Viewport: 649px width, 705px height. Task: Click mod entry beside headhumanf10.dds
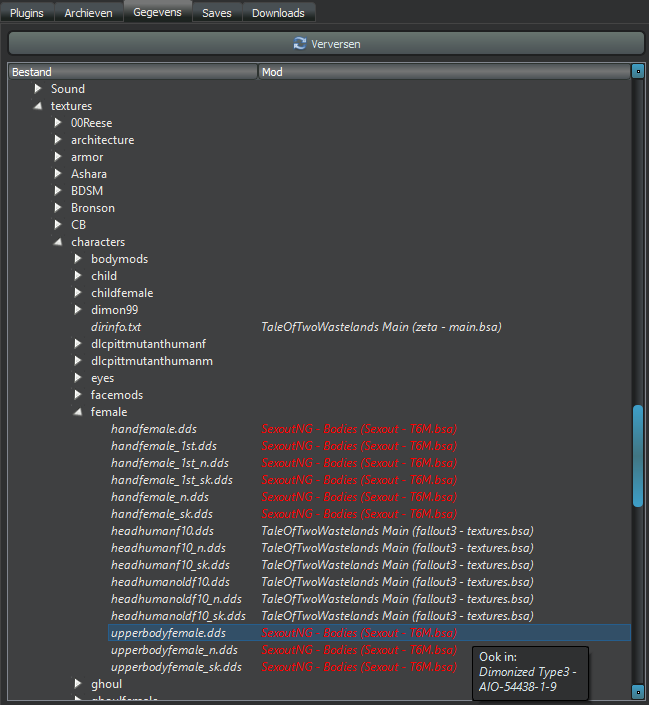point(397,531)
